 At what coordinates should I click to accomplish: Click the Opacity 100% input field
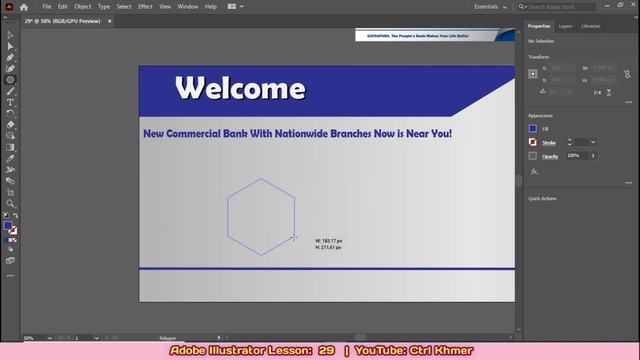coord(576,156)
